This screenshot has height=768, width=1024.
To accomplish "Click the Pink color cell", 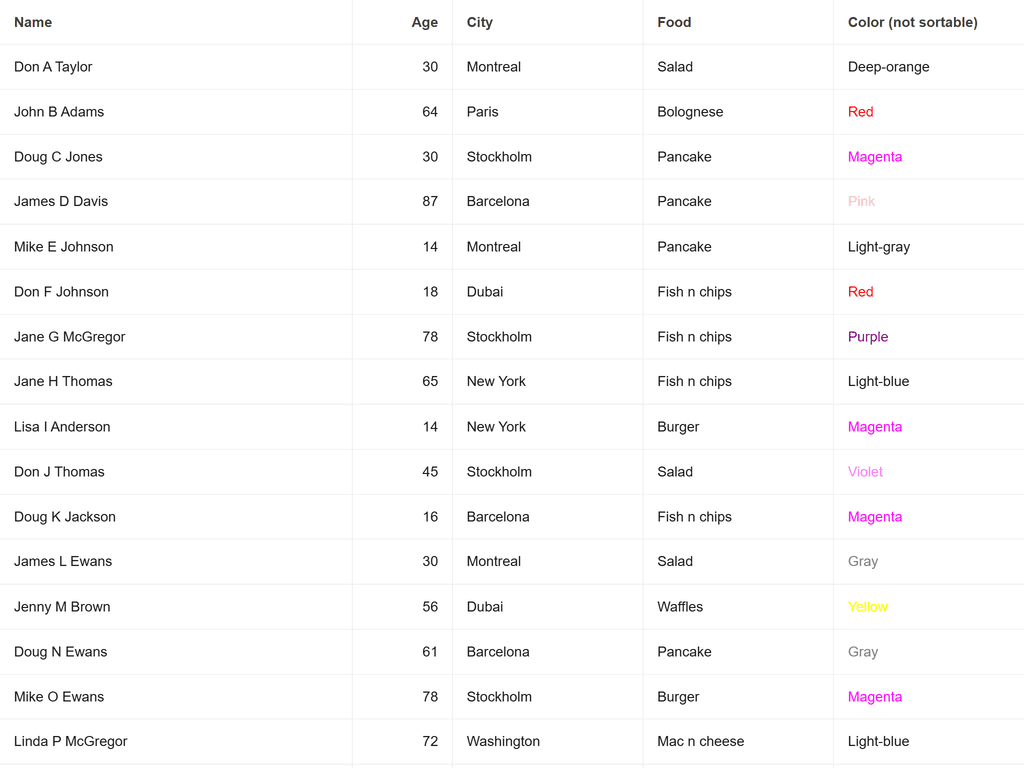I will 861,202.
